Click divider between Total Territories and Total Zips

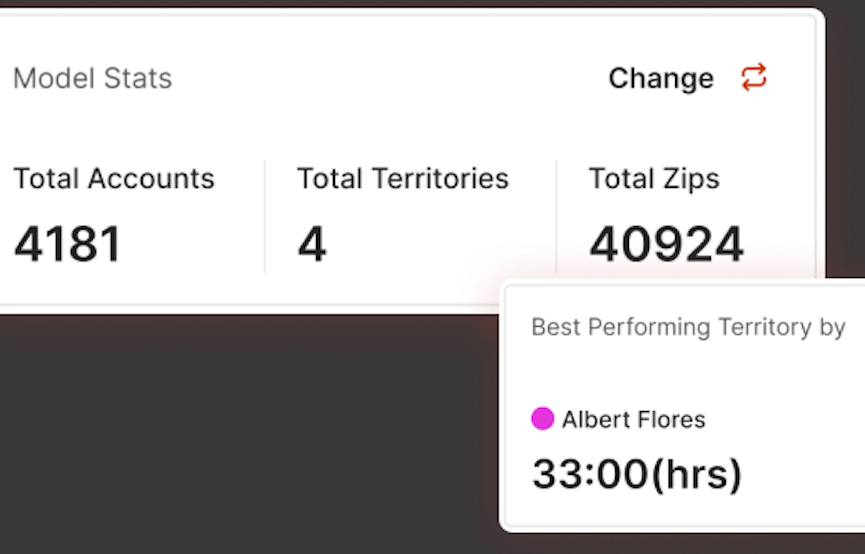(557, 216)
